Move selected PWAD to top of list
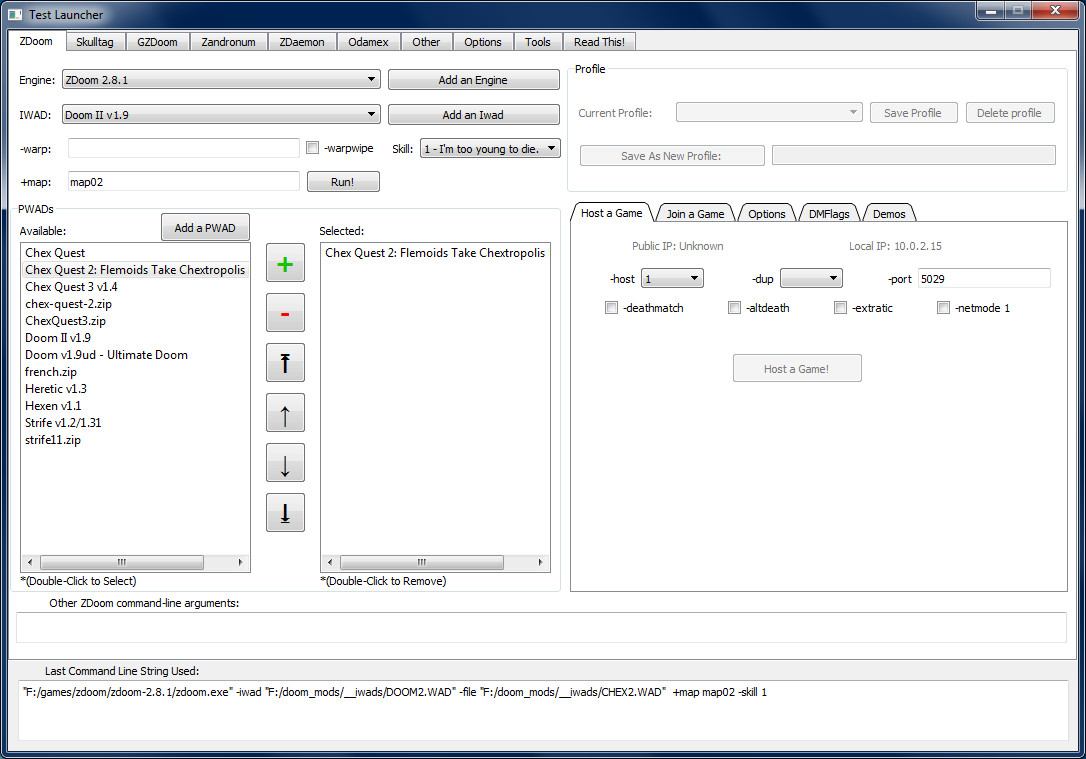The image size is (1086, 759). (285, 363)
